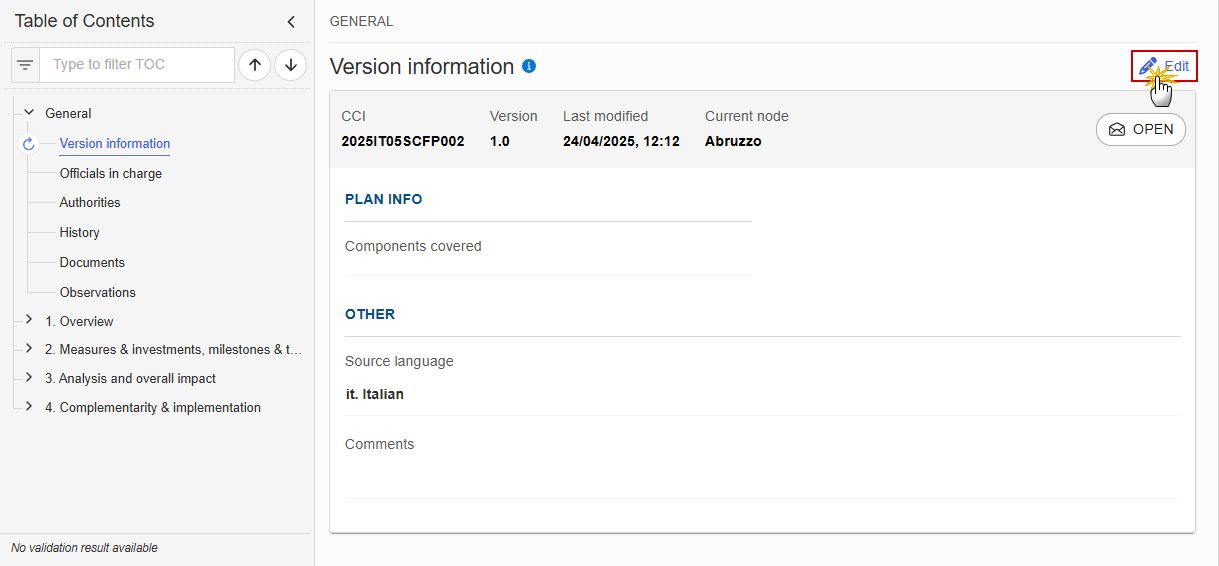1219x566 pixels.
Task: Expand the 1. Overview section
Action: pos(29,321)
